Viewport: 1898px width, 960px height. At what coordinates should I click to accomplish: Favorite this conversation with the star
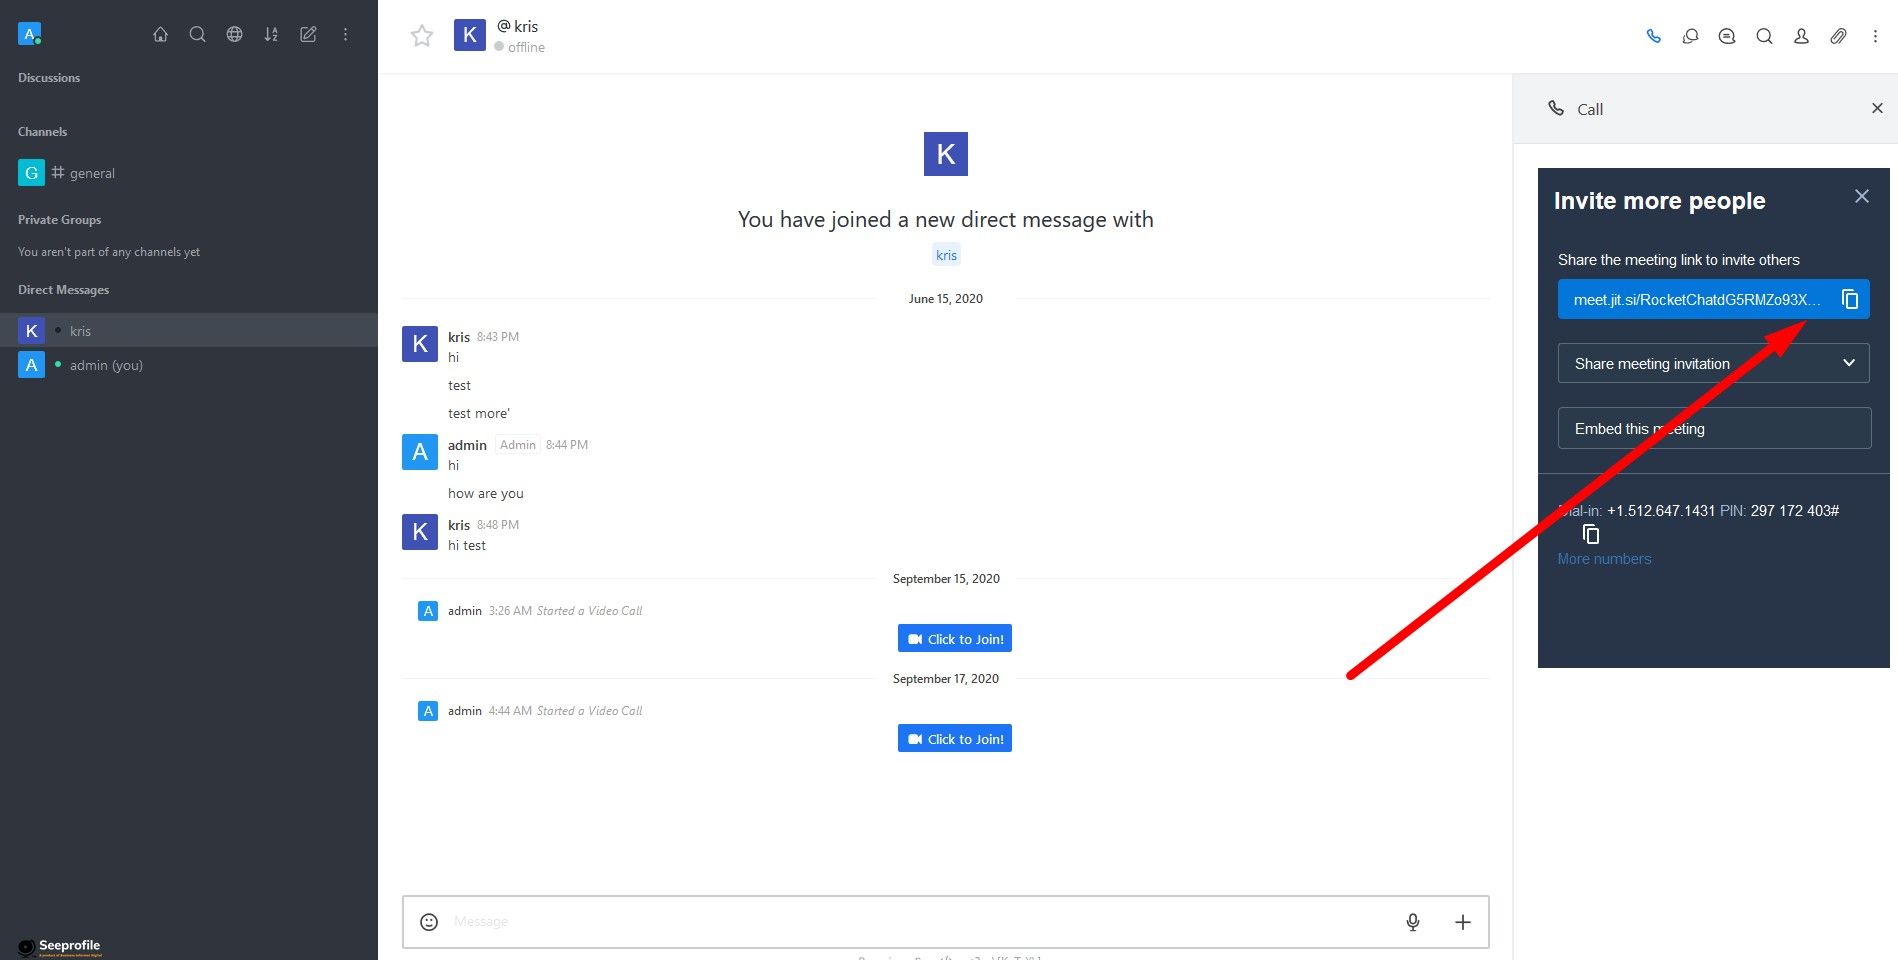click(422, 36)
